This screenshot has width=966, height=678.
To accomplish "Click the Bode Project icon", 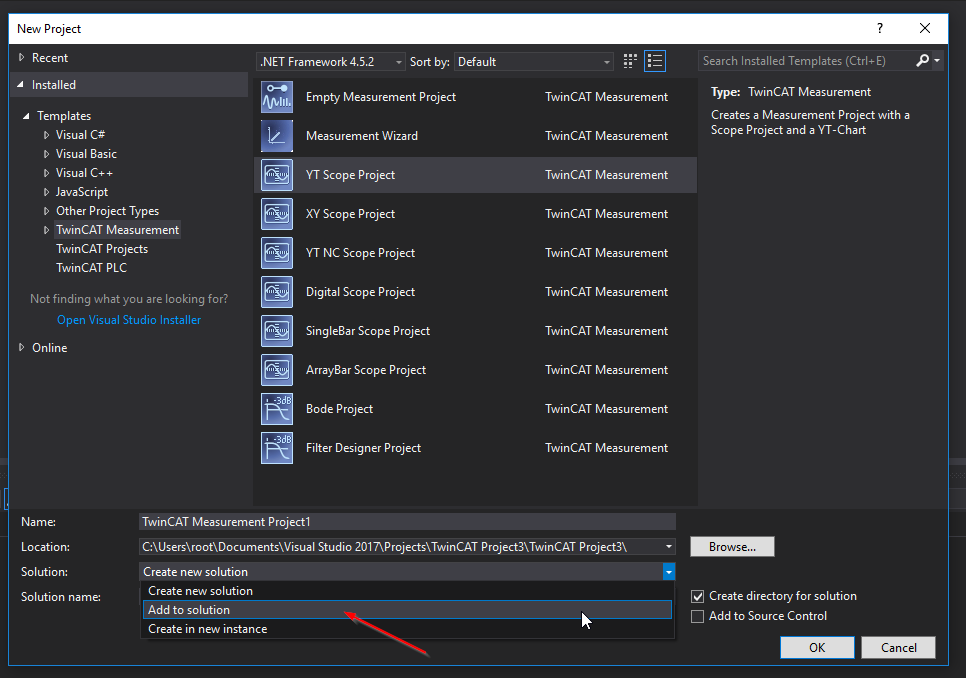I will [277, 409].
